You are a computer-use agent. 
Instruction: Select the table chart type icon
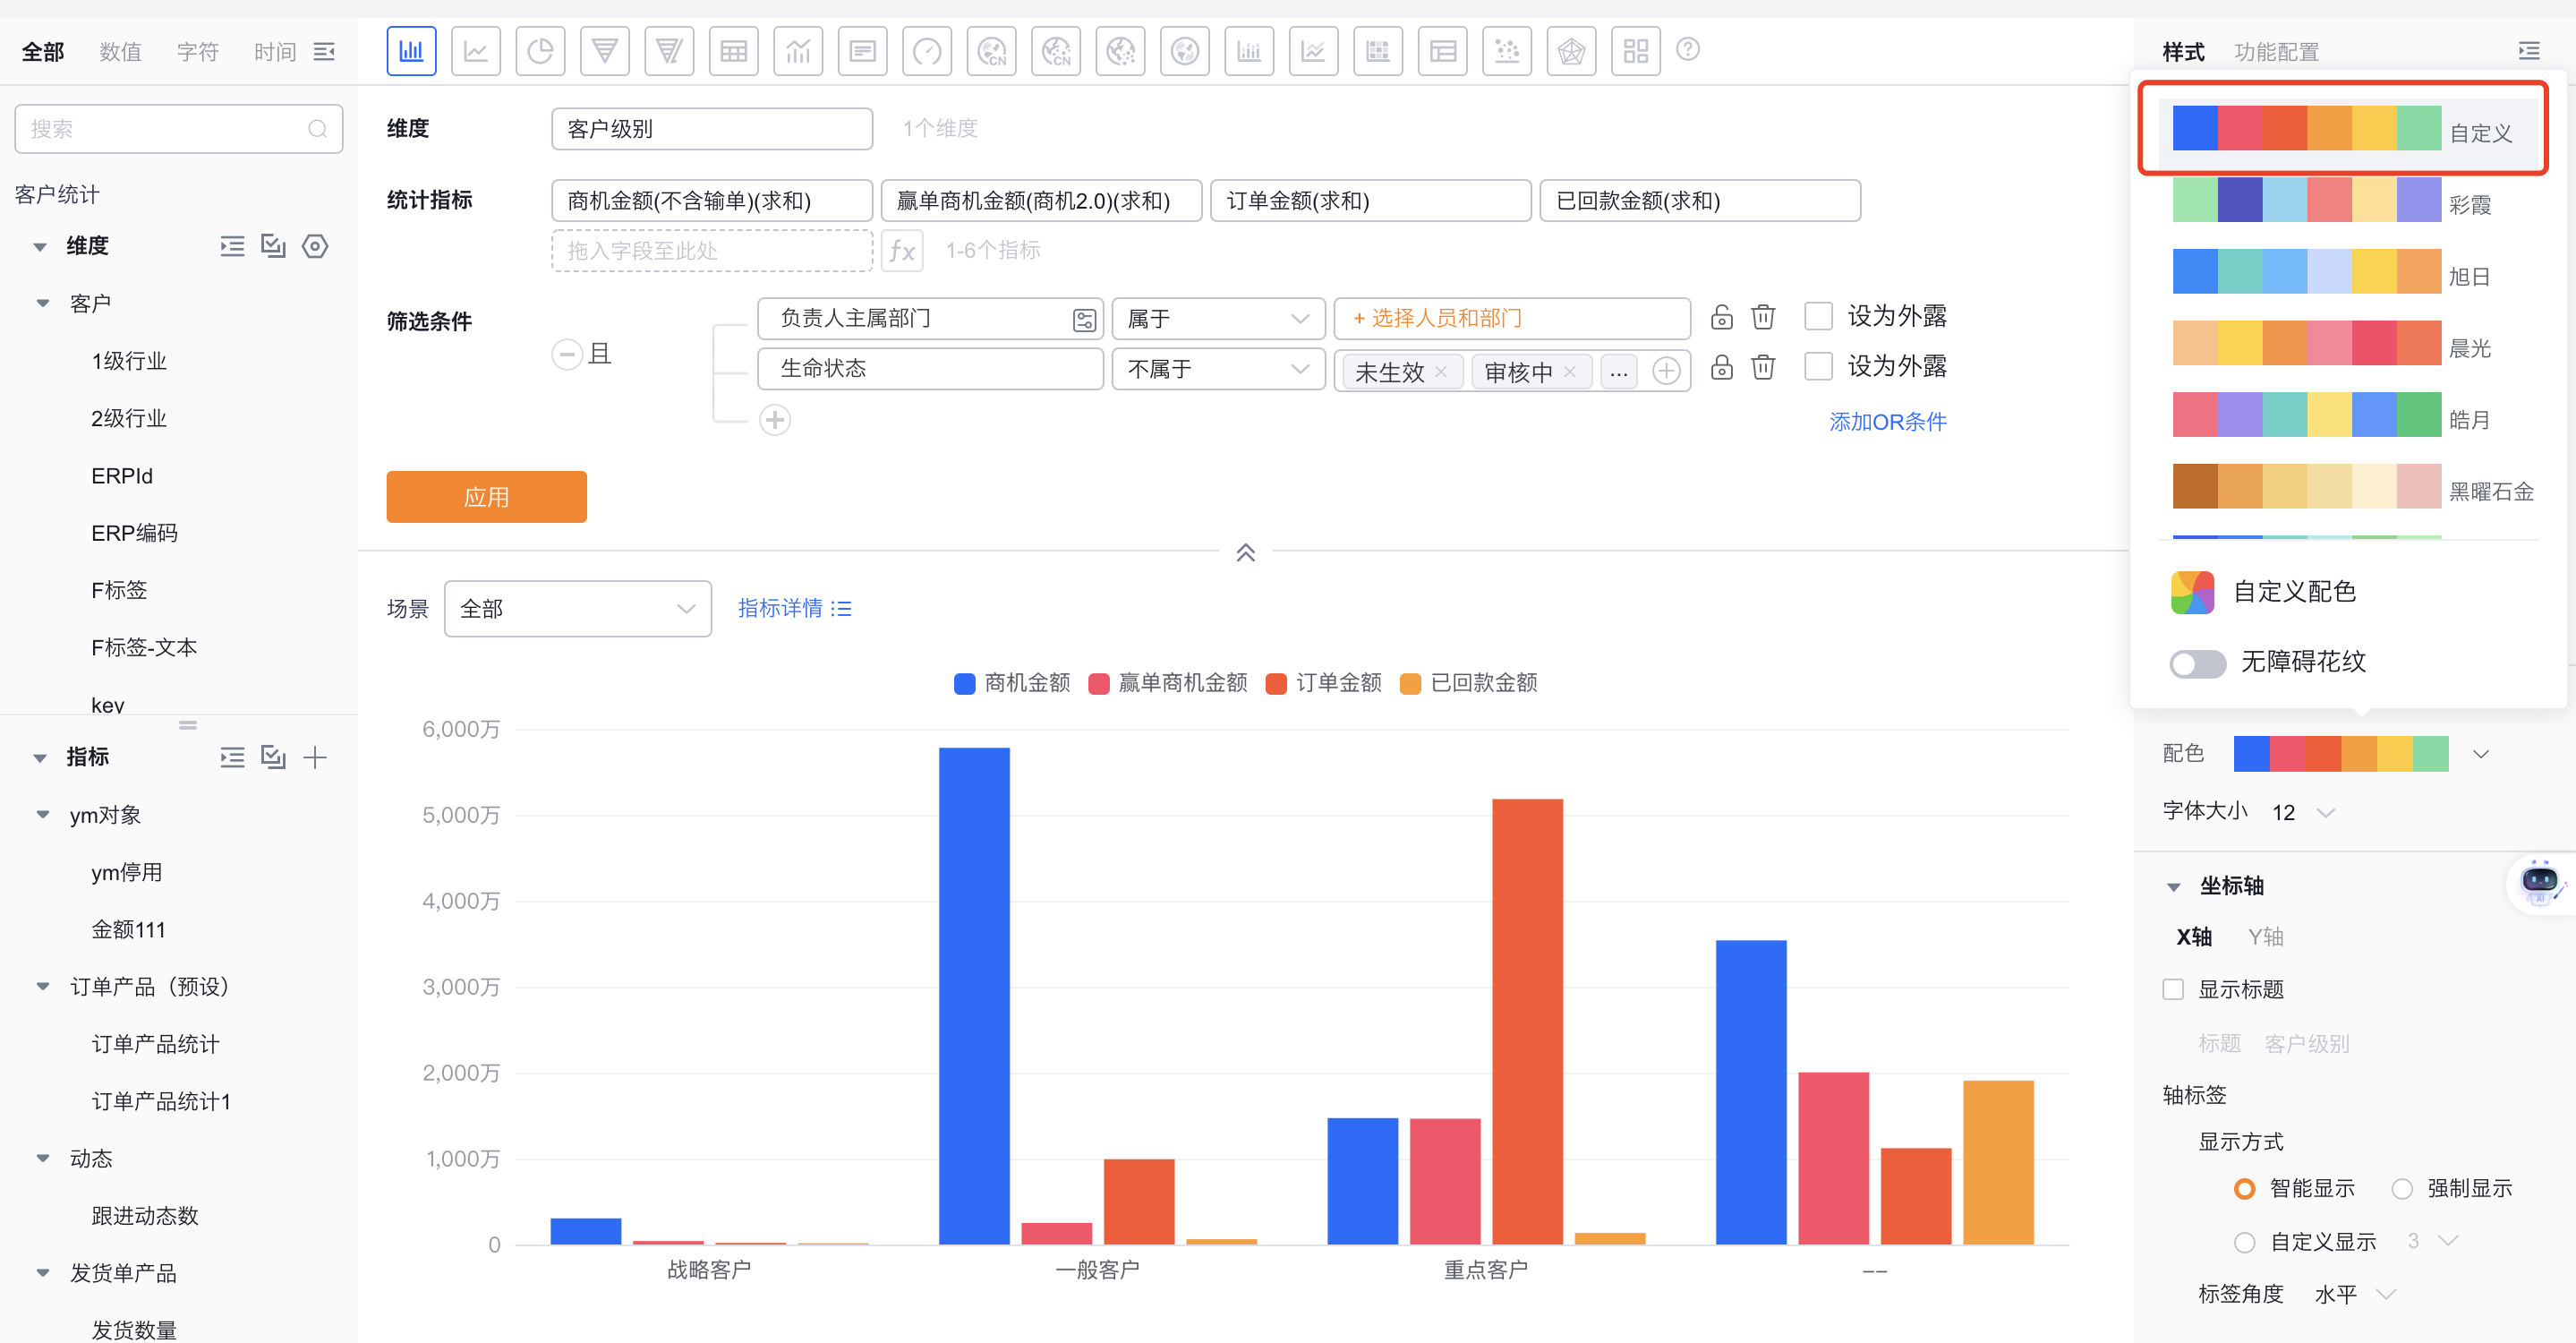click(733, 51)
